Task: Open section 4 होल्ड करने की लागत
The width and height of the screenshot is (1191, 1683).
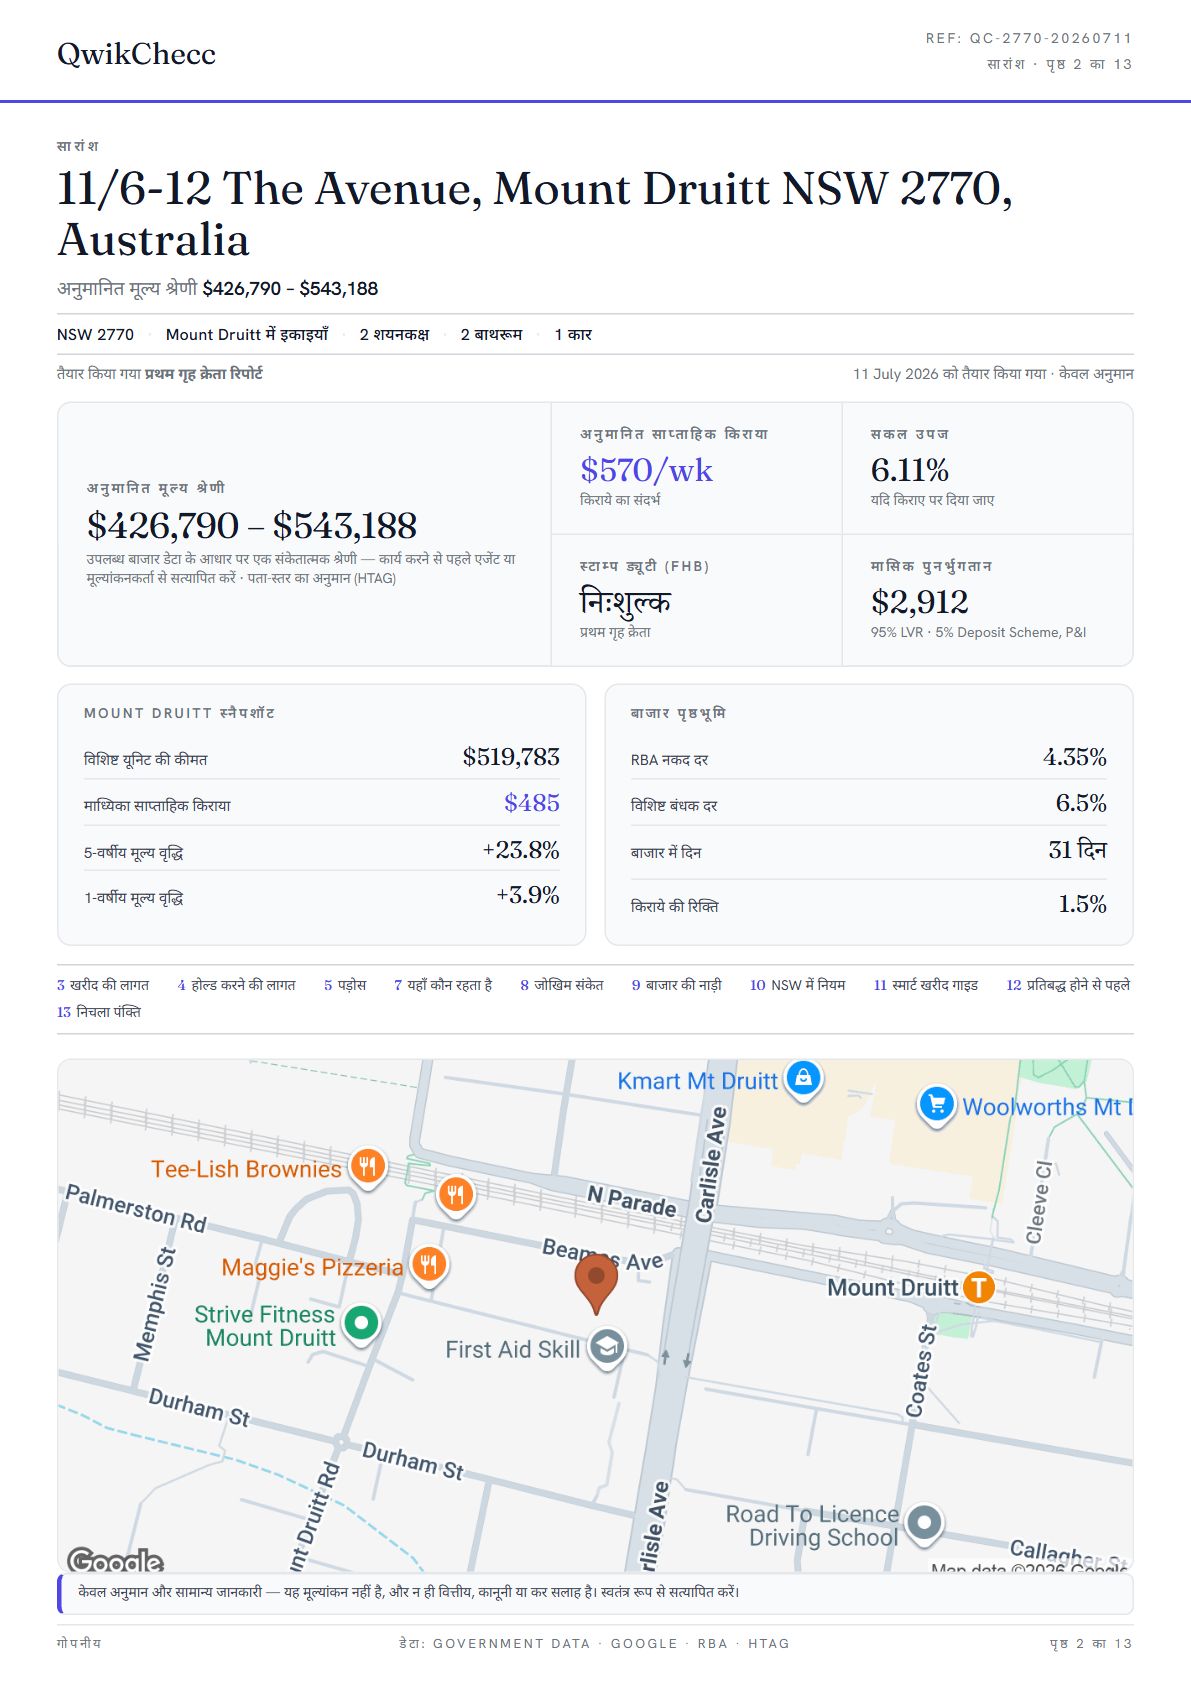Action: pyautogui.click(x=237, y=985)
